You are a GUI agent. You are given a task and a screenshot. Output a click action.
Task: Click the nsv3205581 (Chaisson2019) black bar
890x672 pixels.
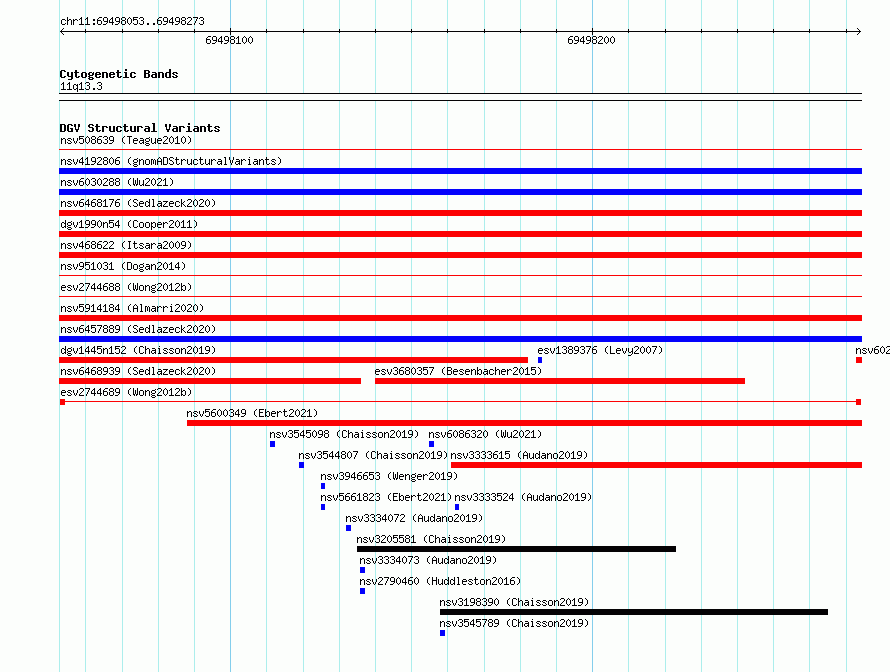(516, 549)
